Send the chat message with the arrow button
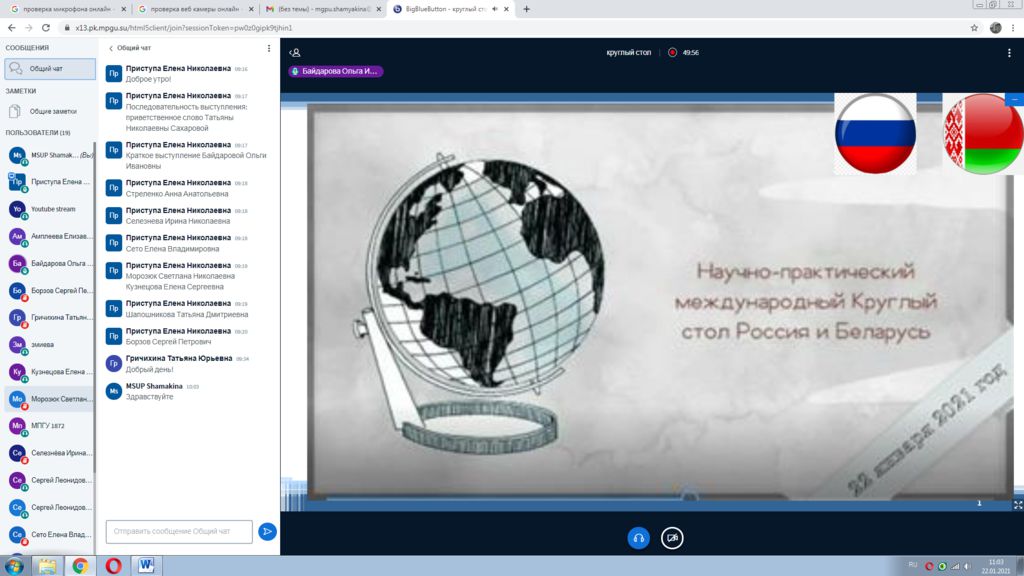The height and width of the screenshot is (576, 1024). [x=267, y=531]
